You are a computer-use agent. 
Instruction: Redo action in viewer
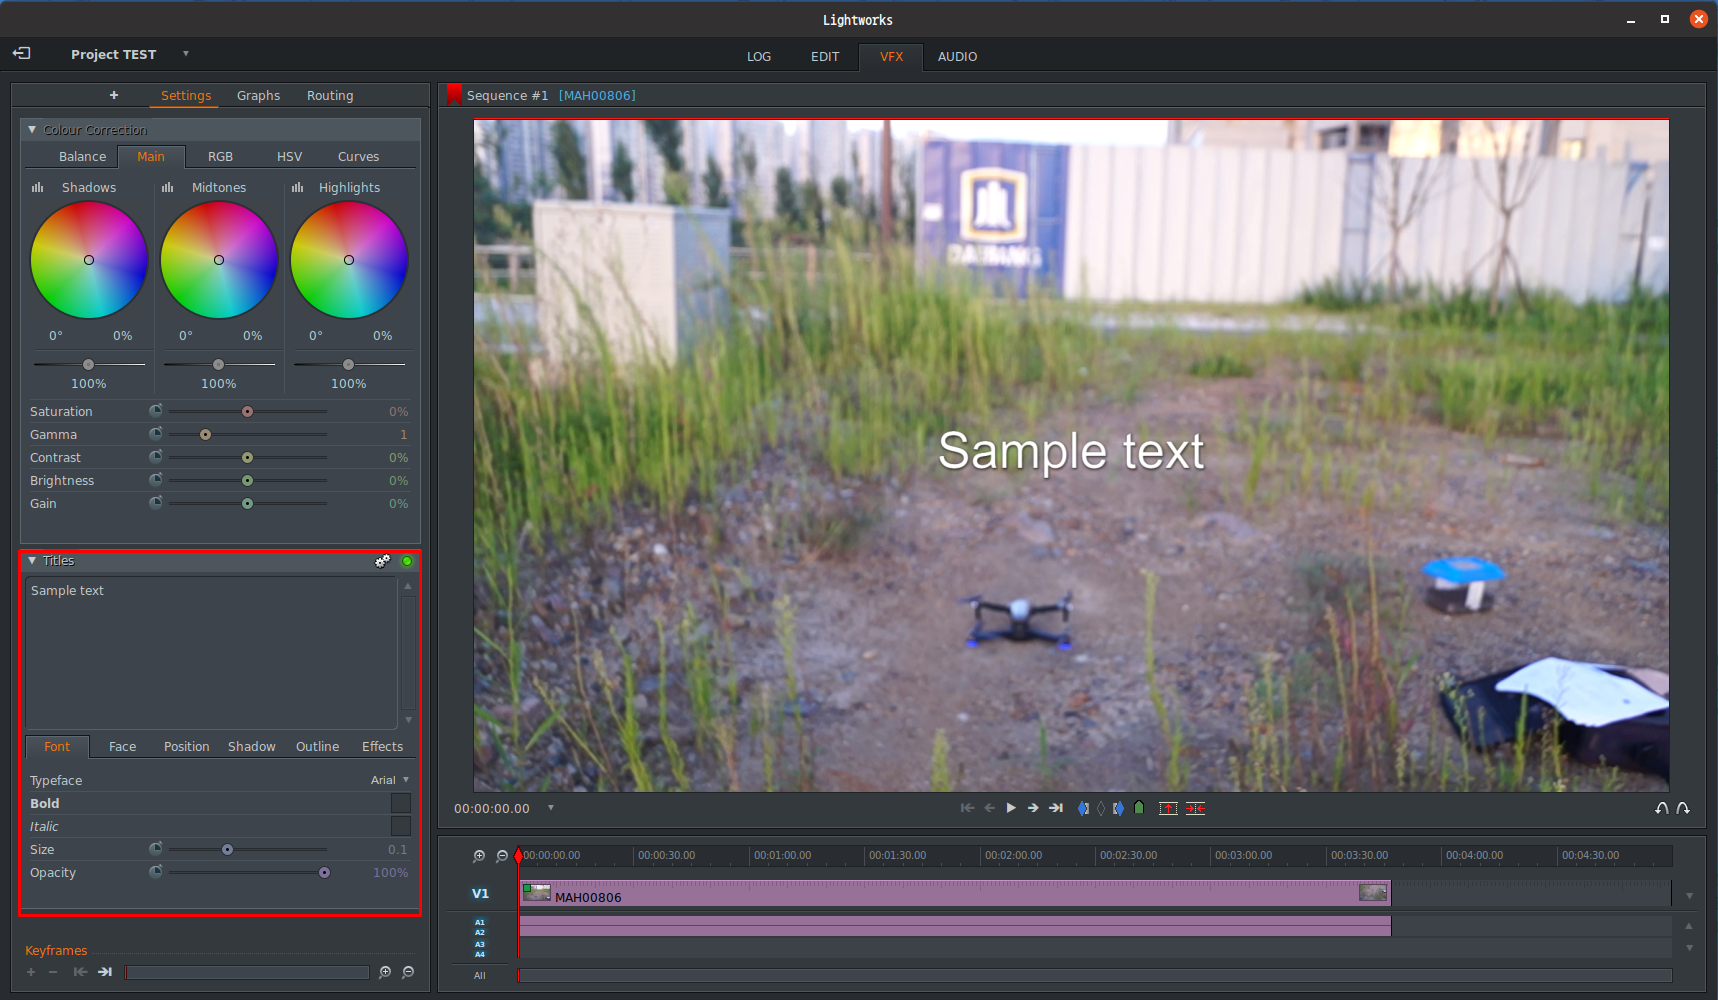click(1683, 808)
